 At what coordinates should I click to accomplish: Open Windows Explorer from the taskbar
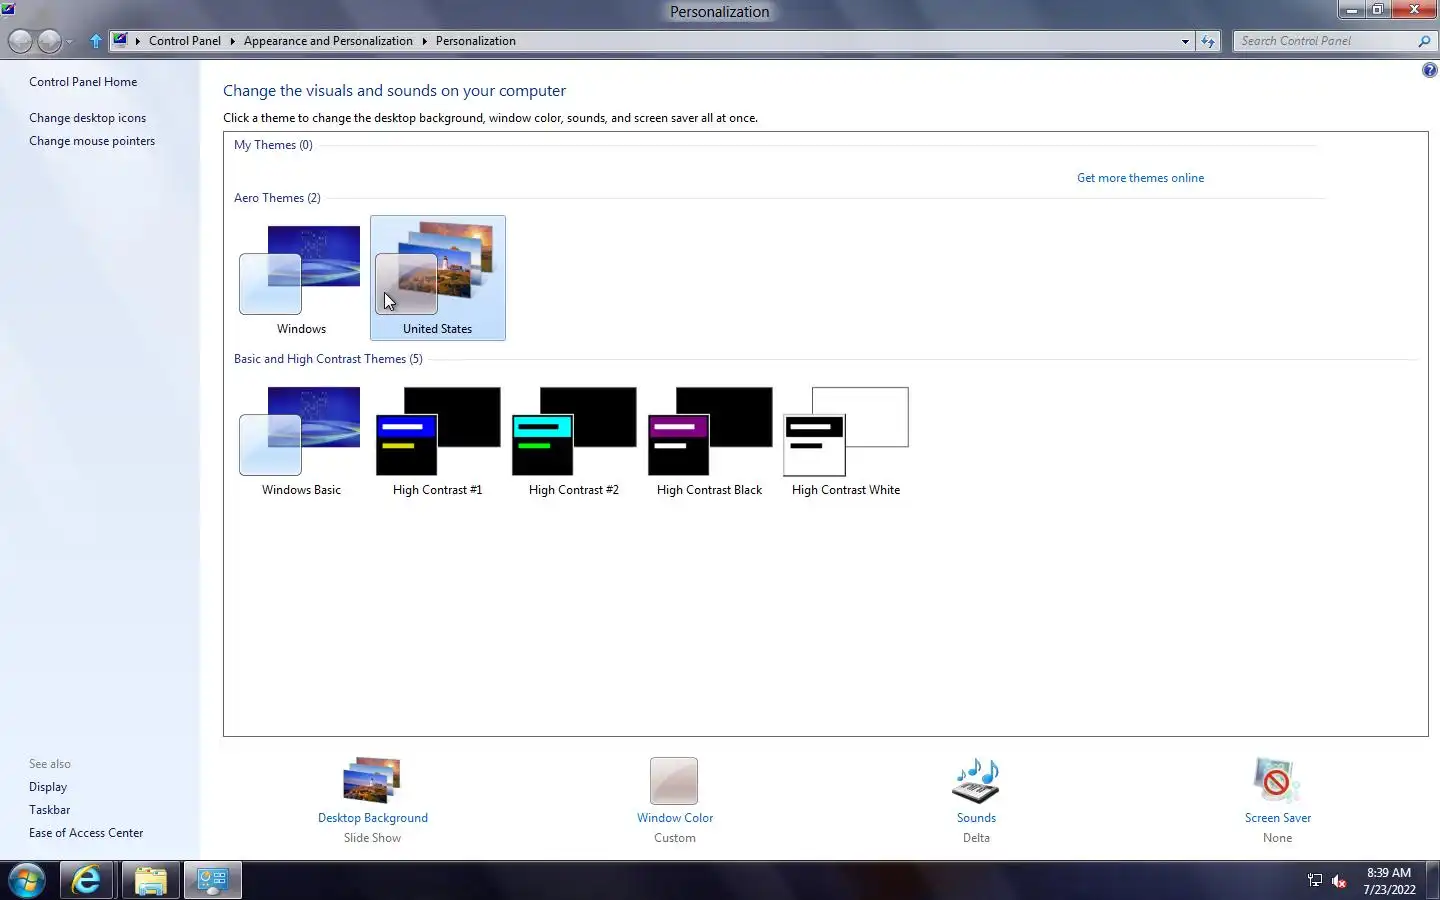(150, 881)
